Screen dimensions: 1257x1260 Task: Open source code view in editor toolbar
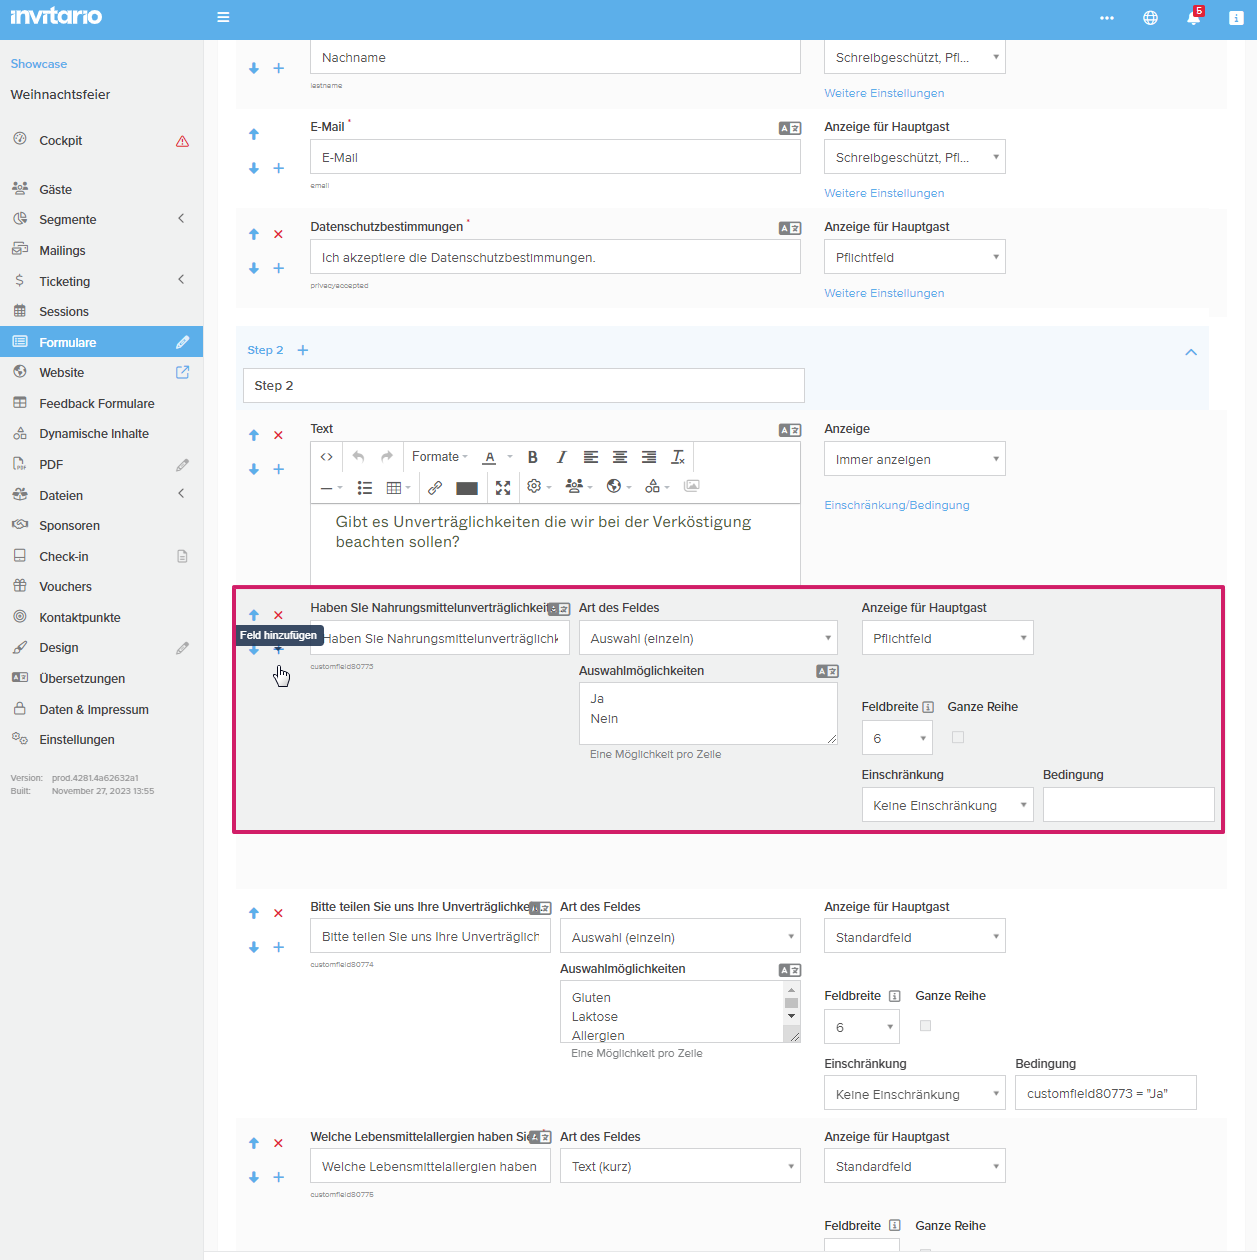[326, 457]
